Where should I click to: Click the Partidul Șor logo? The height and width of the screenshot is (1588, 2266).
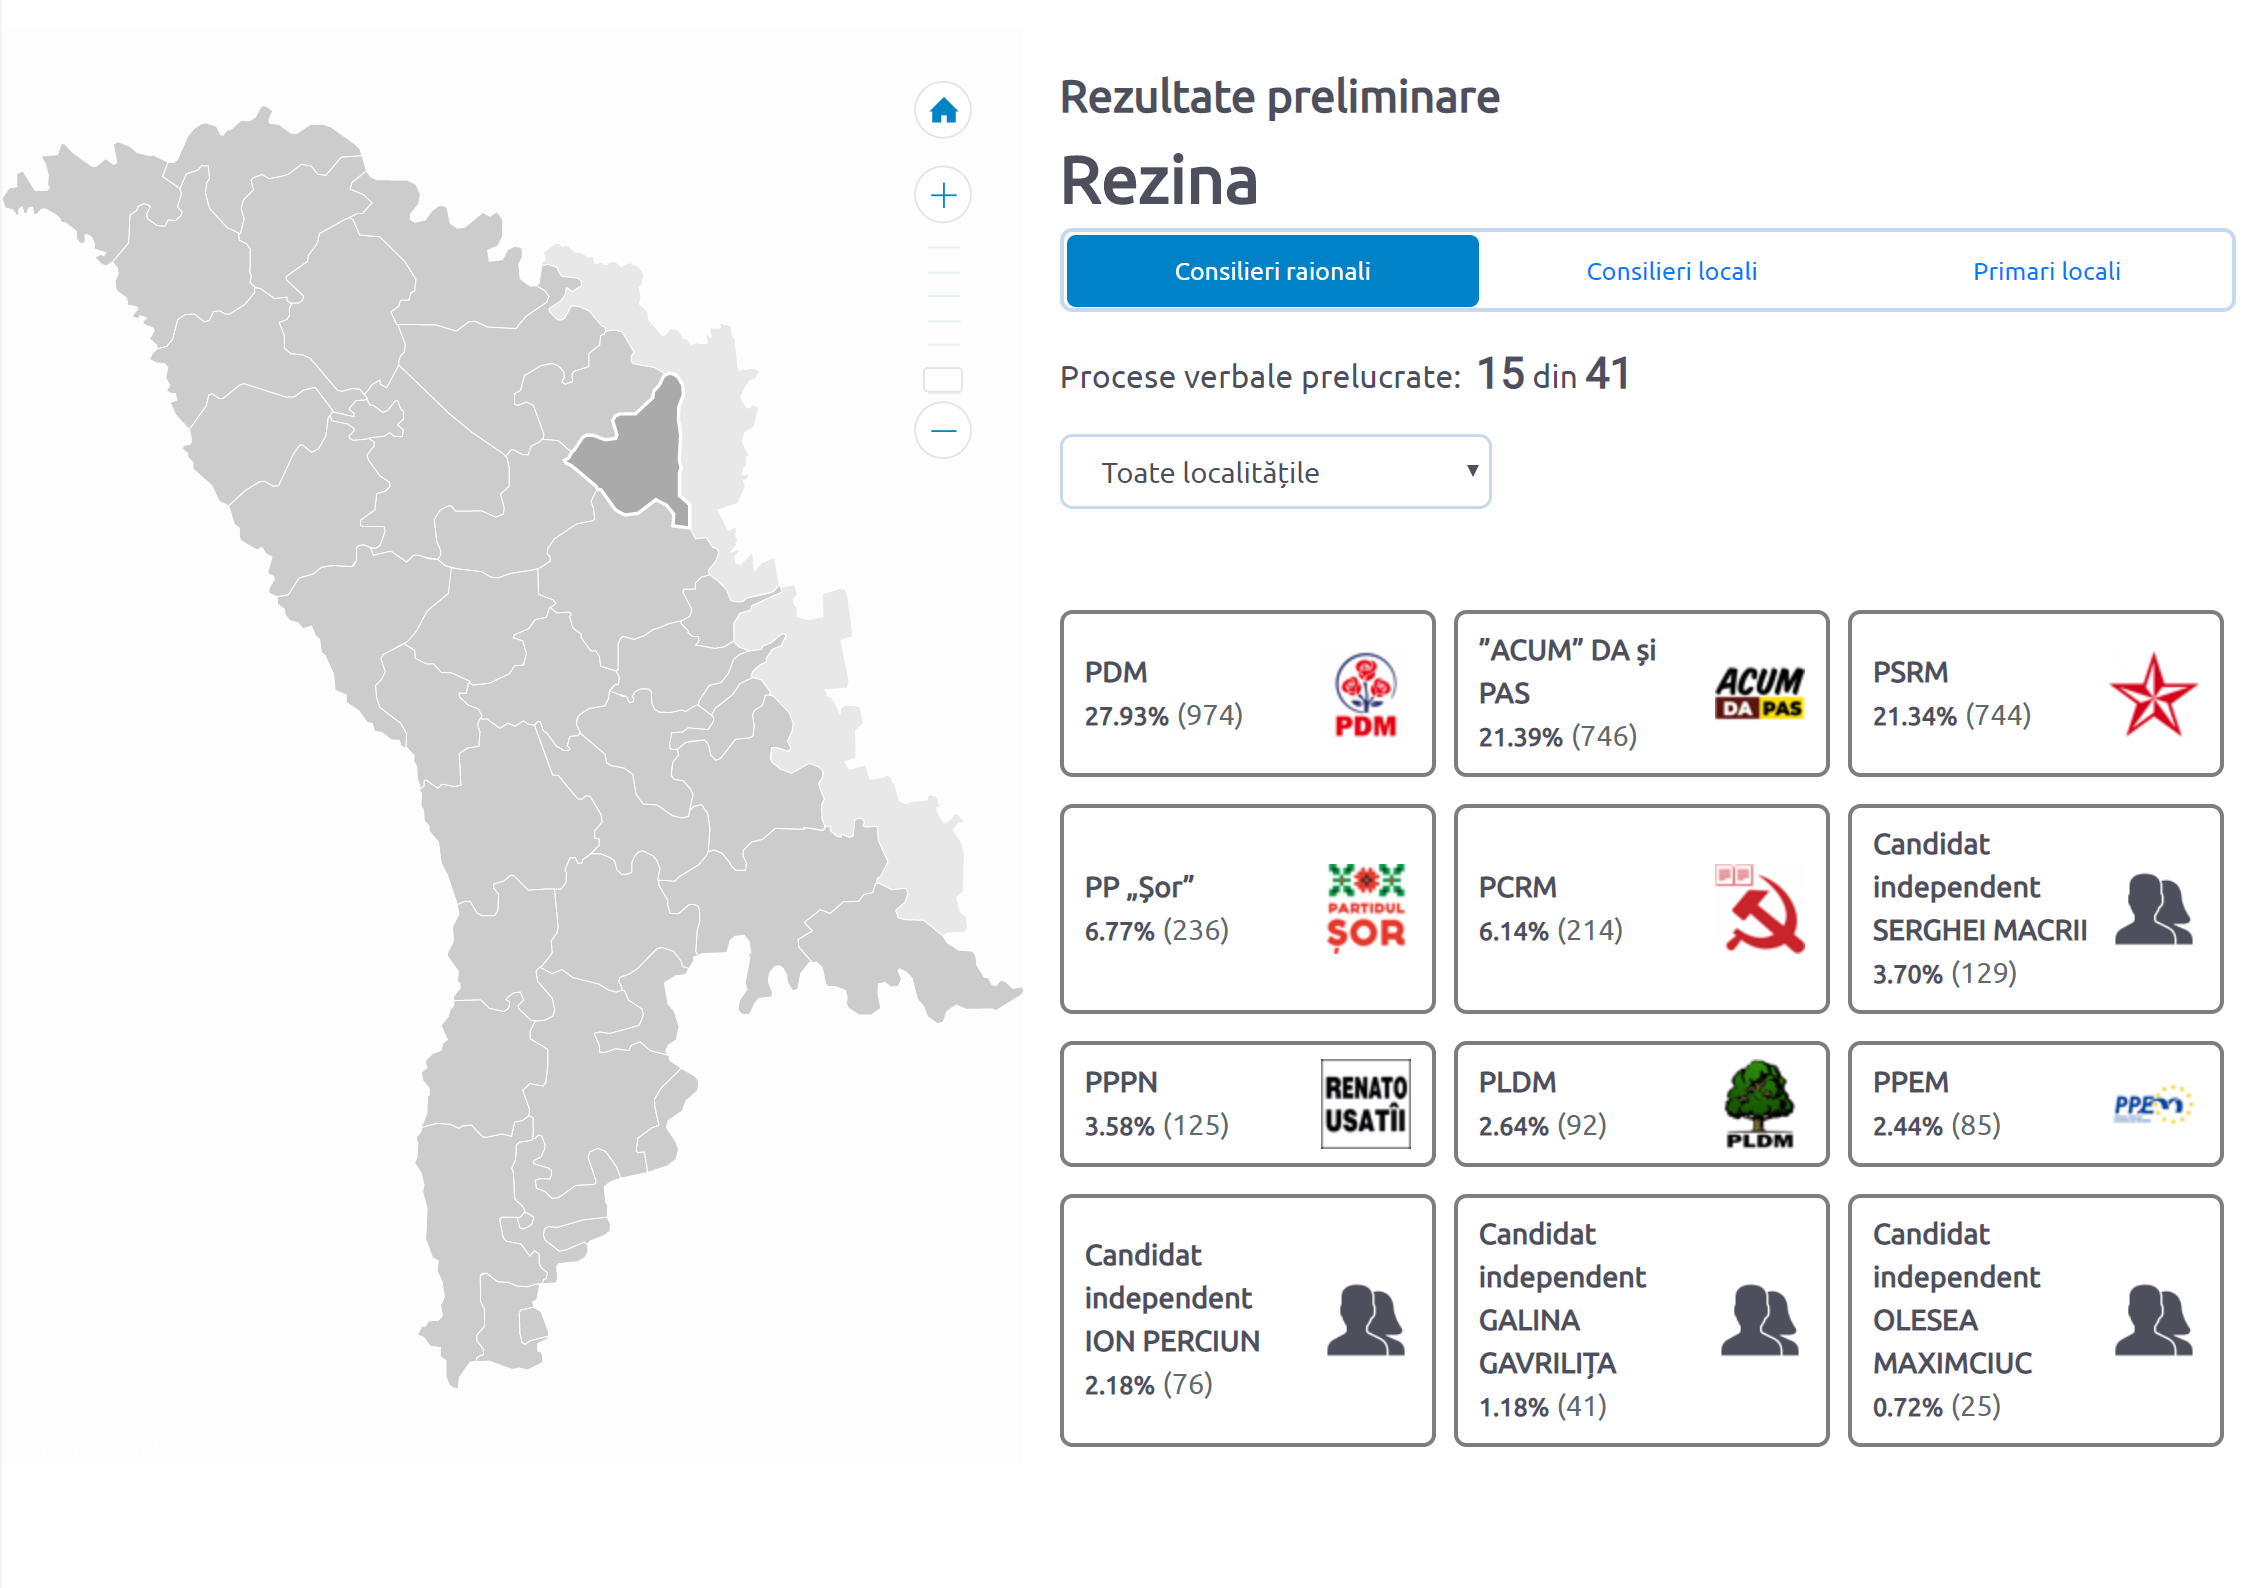pos(1365,908)
